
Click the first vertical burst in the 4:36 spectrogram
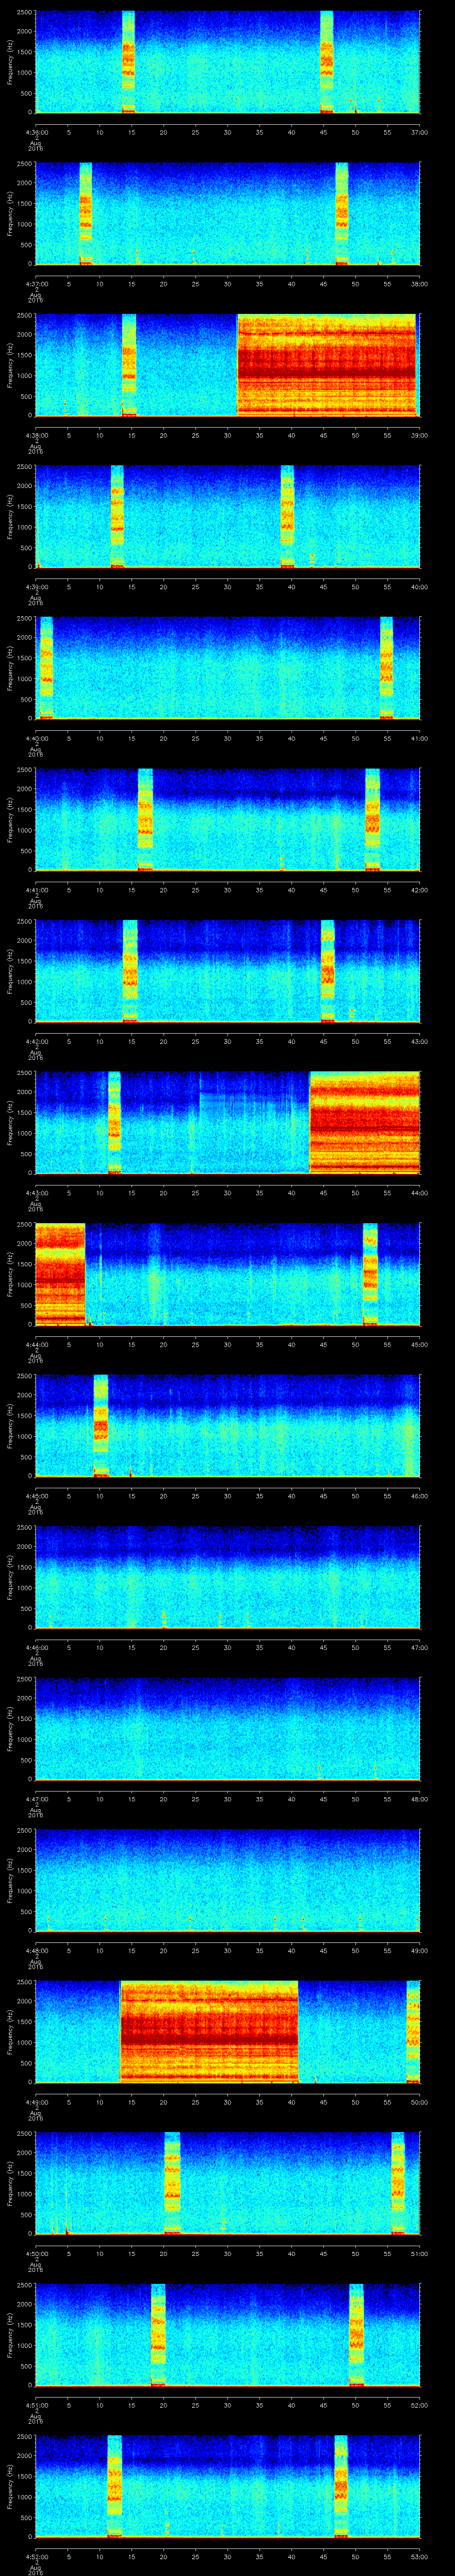click(128, 62)
